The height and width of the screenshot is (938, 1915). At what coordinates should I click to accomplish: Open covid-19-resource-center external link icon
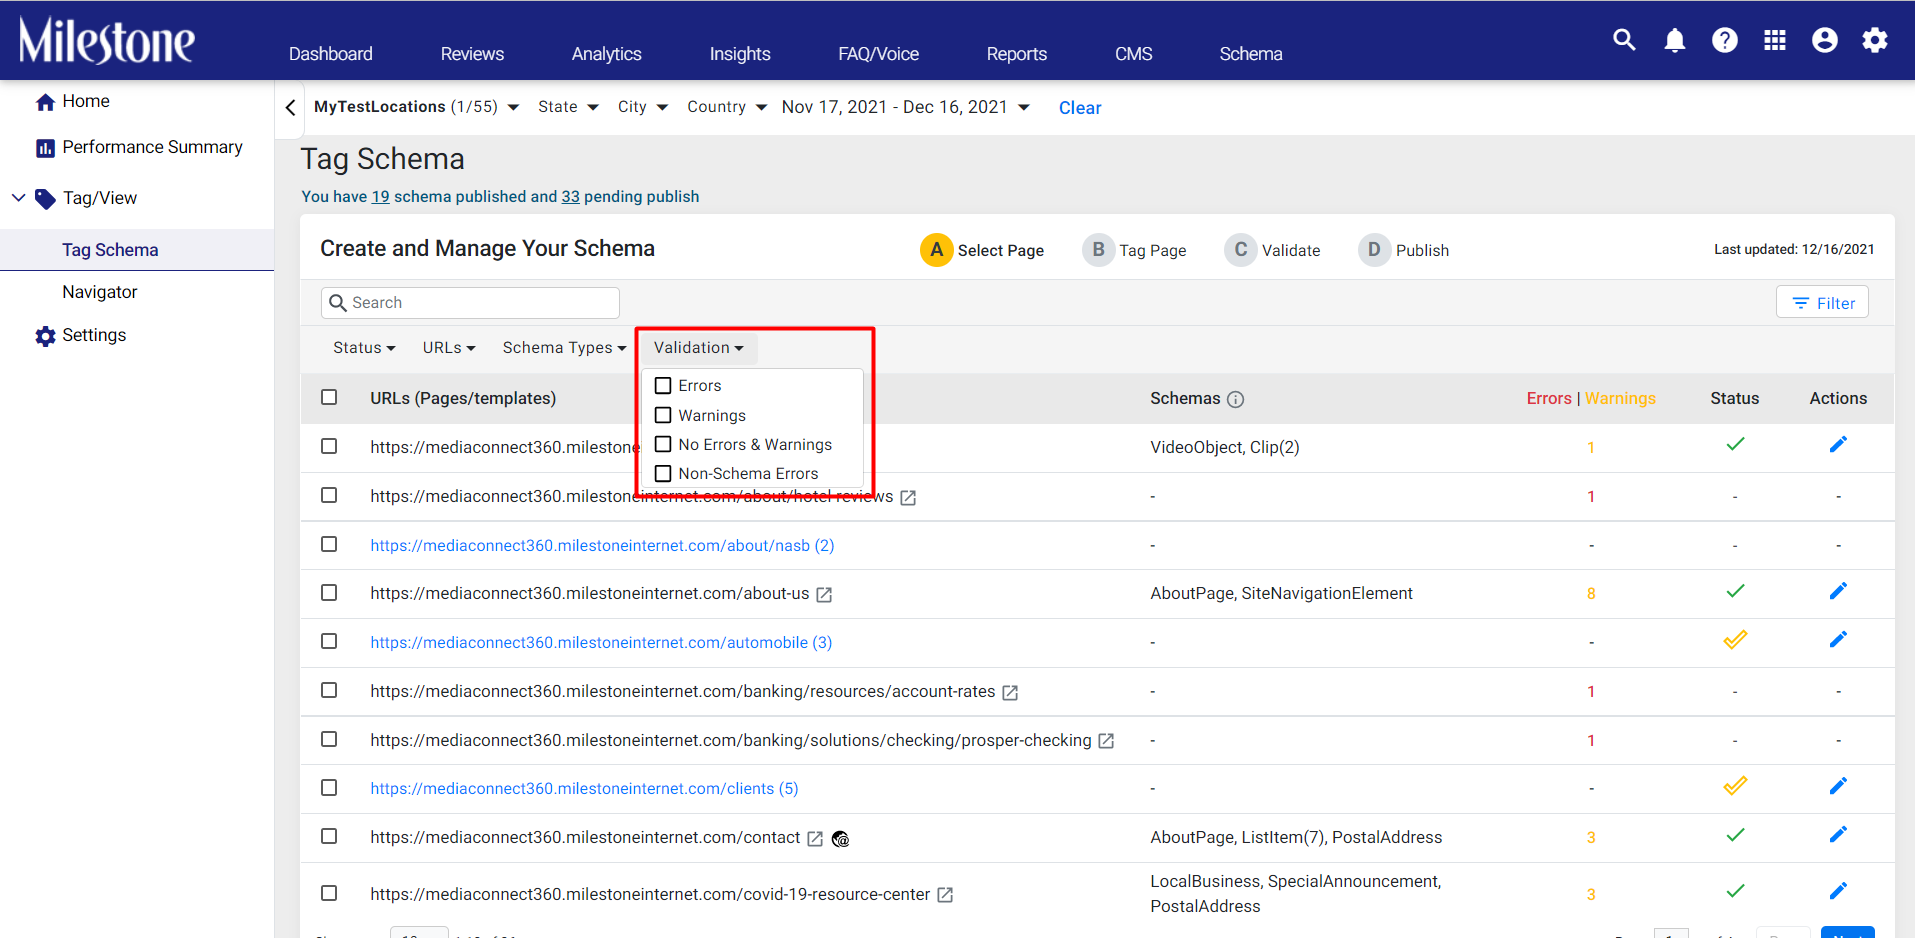point(945,895)
